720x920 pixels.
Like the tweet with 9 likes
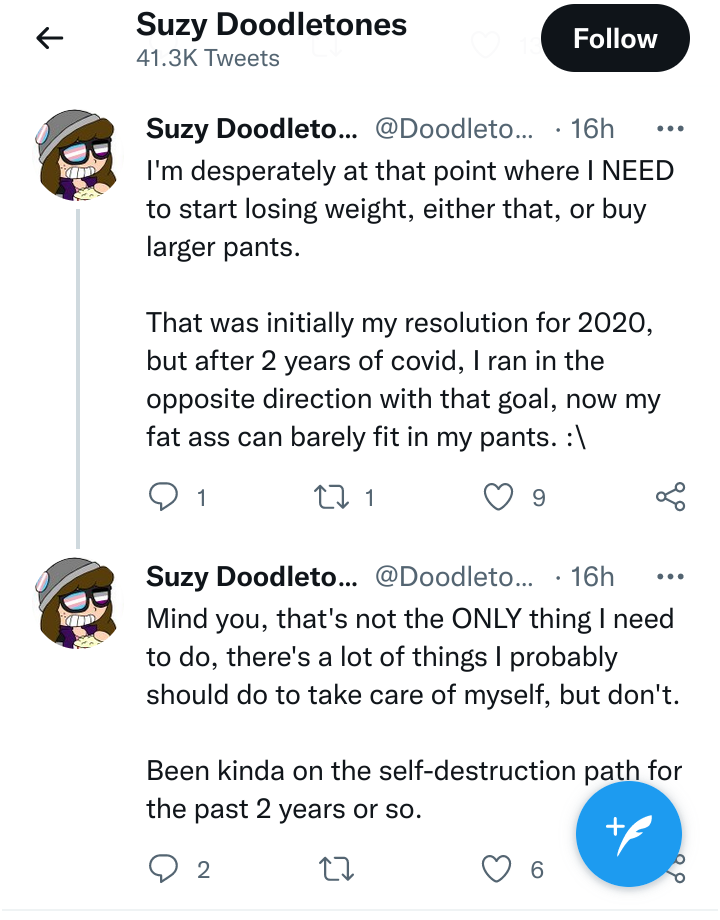point(498,497)
